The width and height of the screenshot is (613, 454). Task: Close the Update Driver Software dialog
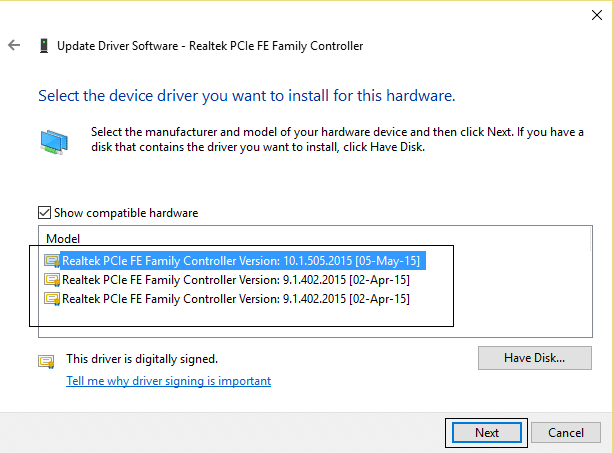(591, 14)
